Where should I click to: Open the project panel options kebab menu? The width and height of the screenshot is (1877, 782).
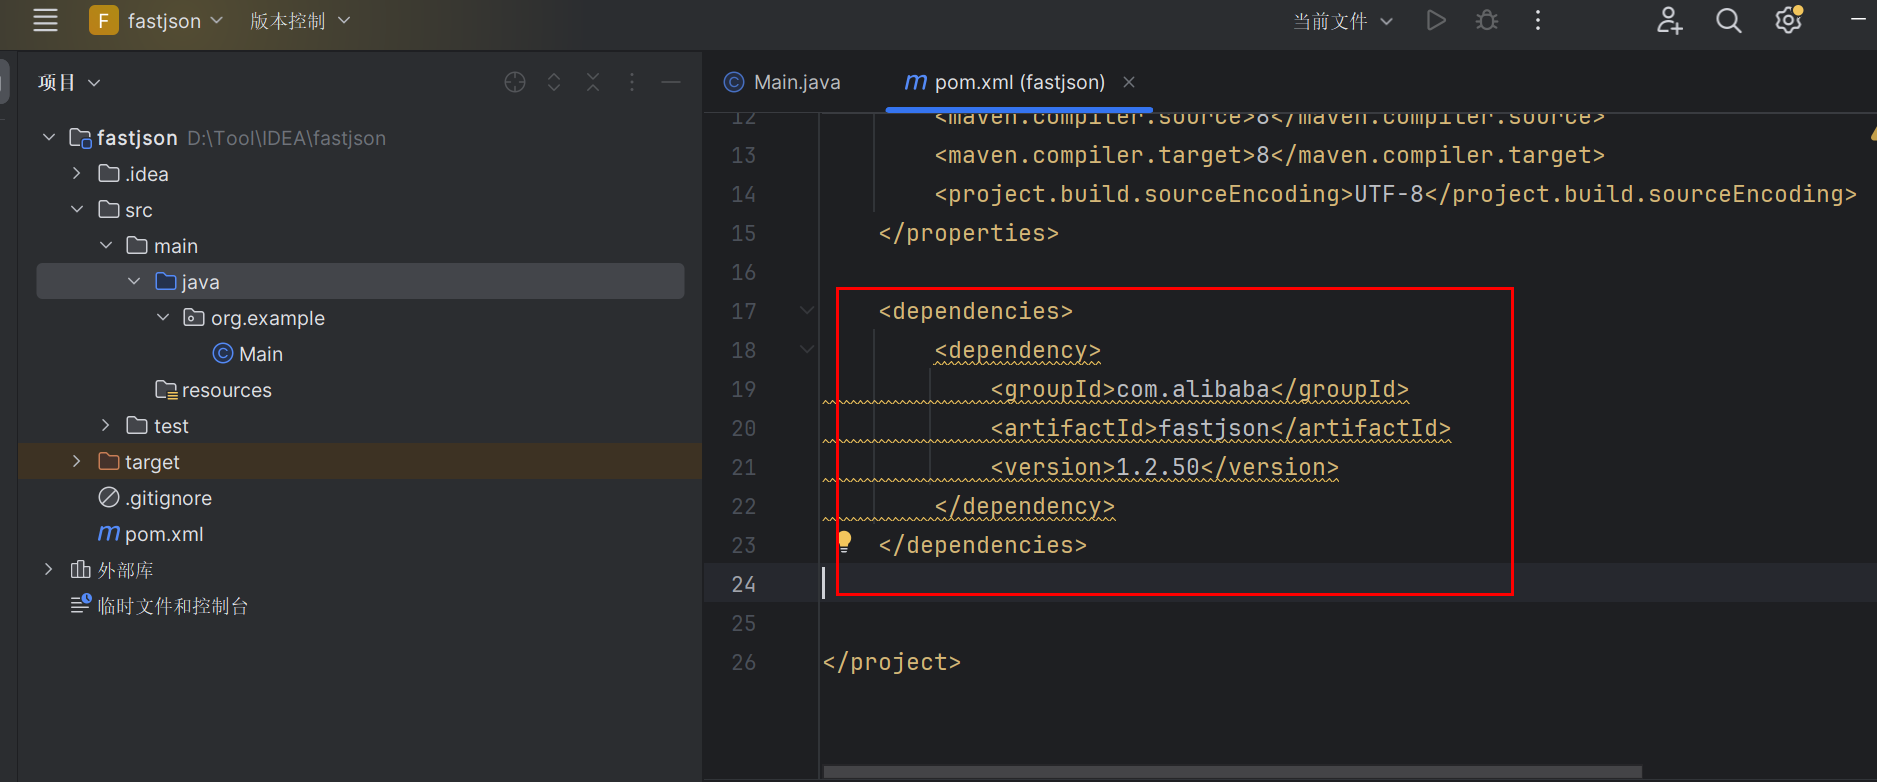point(632,82)
